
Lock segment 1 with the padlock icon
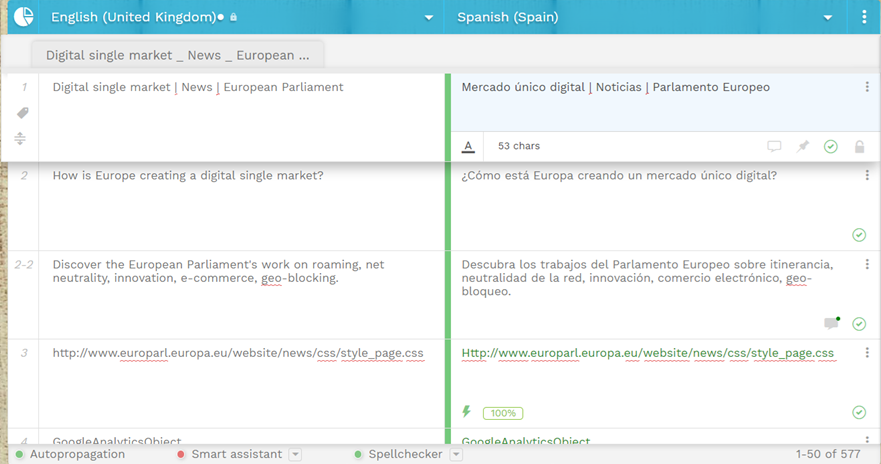coord(859,146)
